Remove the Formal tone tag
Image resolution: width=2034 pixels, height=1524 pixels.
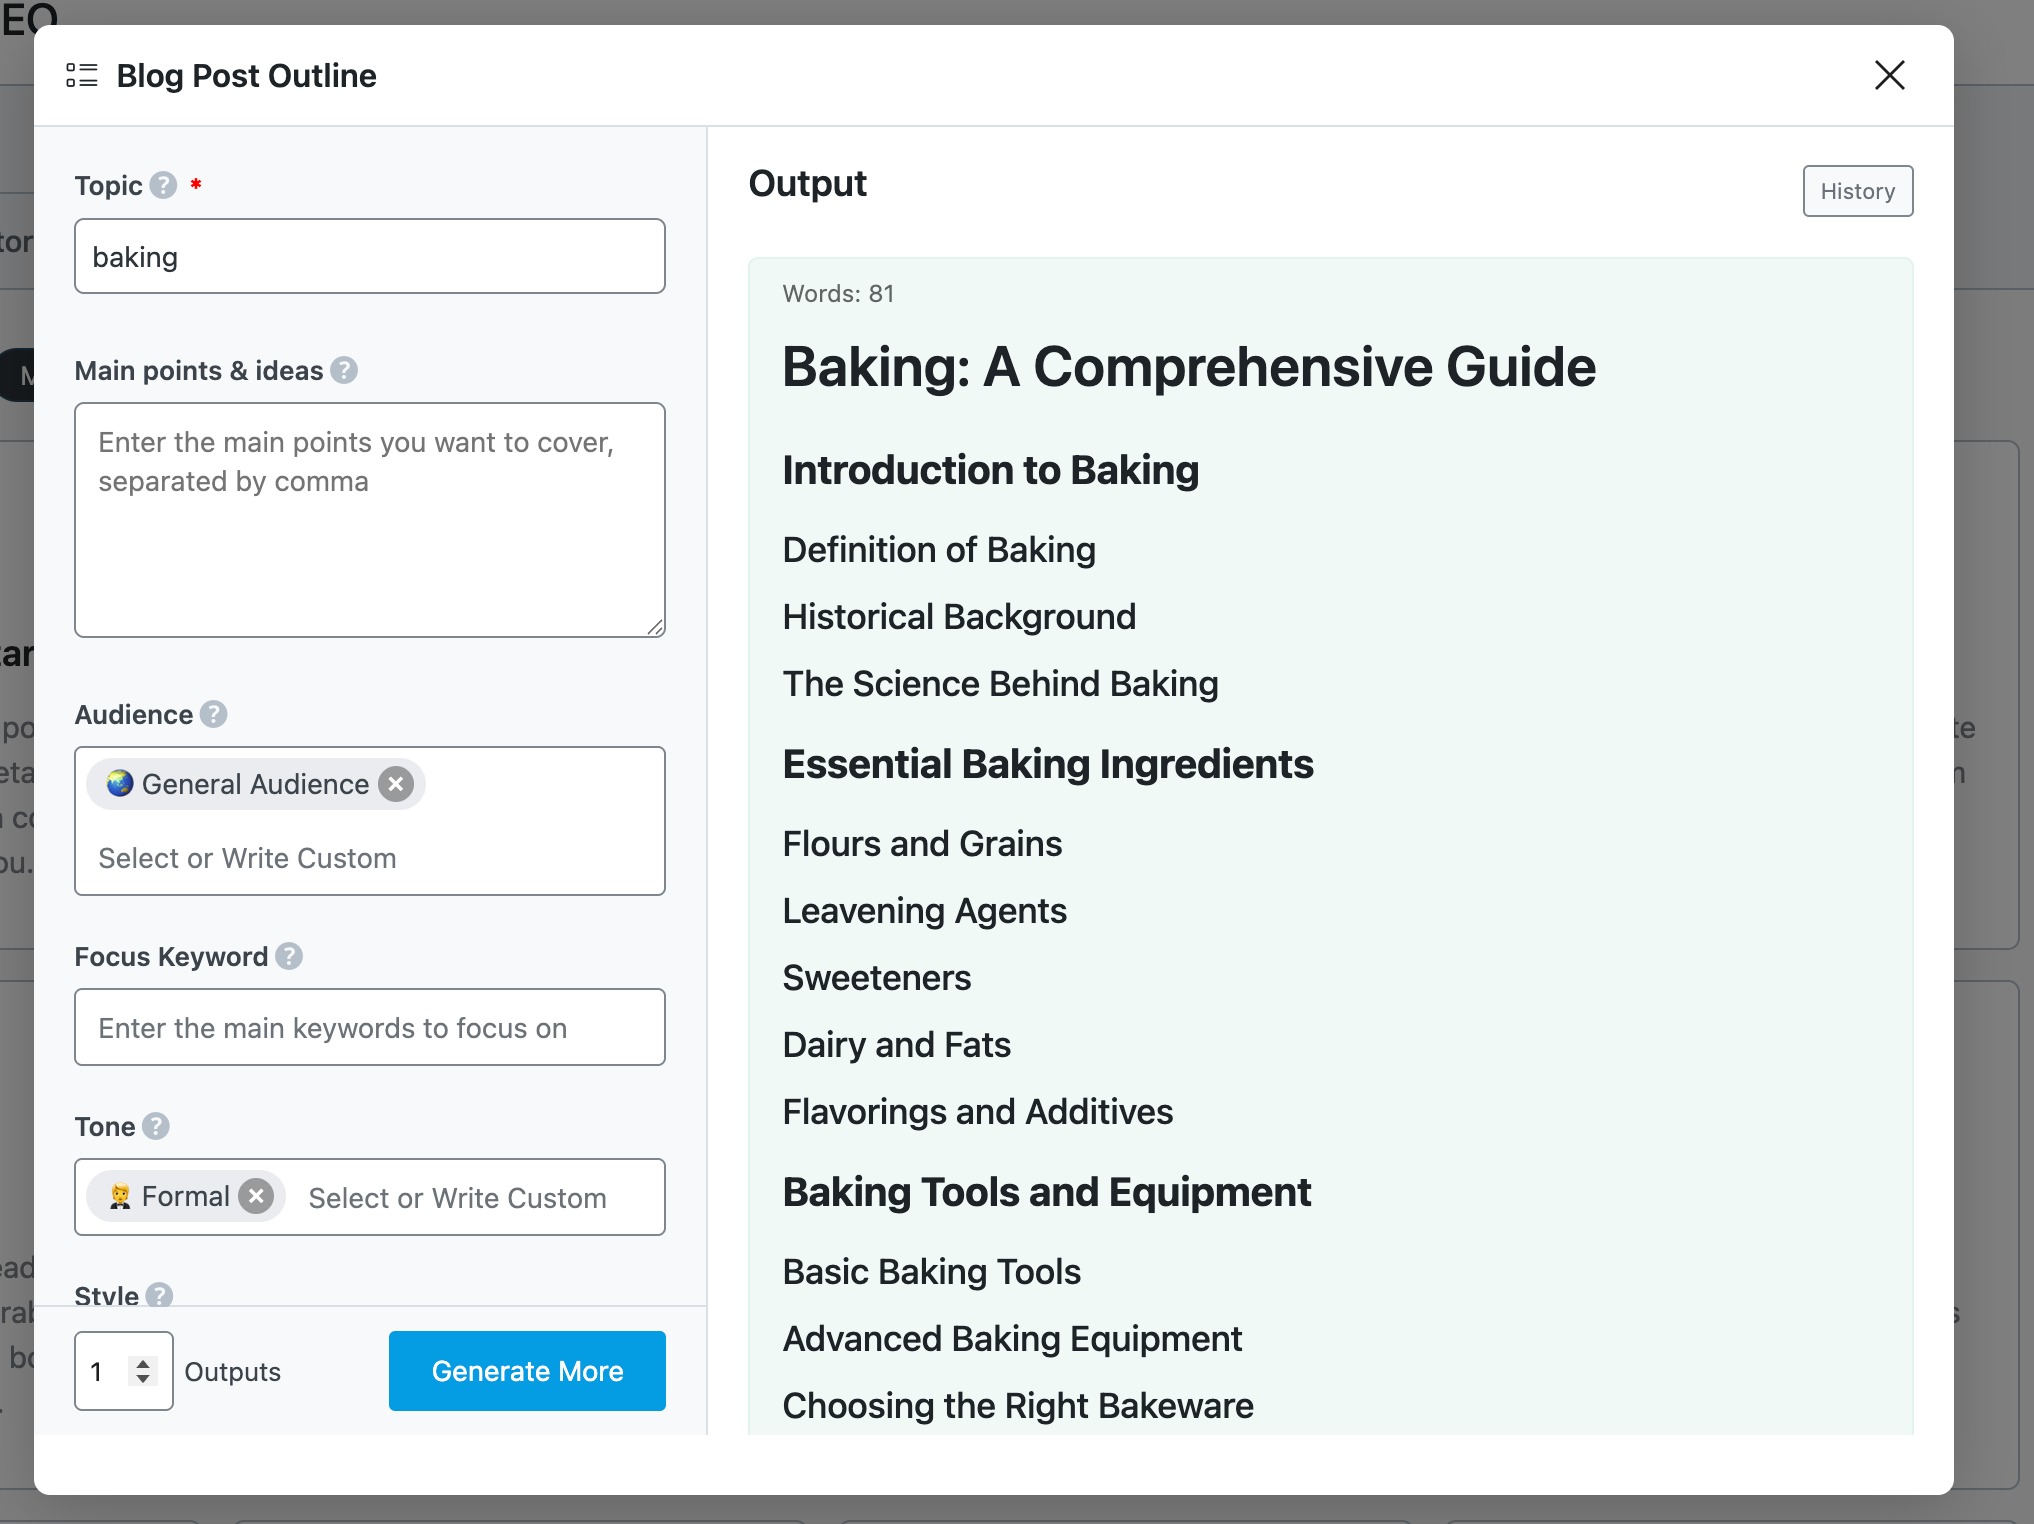point(256,1196)
